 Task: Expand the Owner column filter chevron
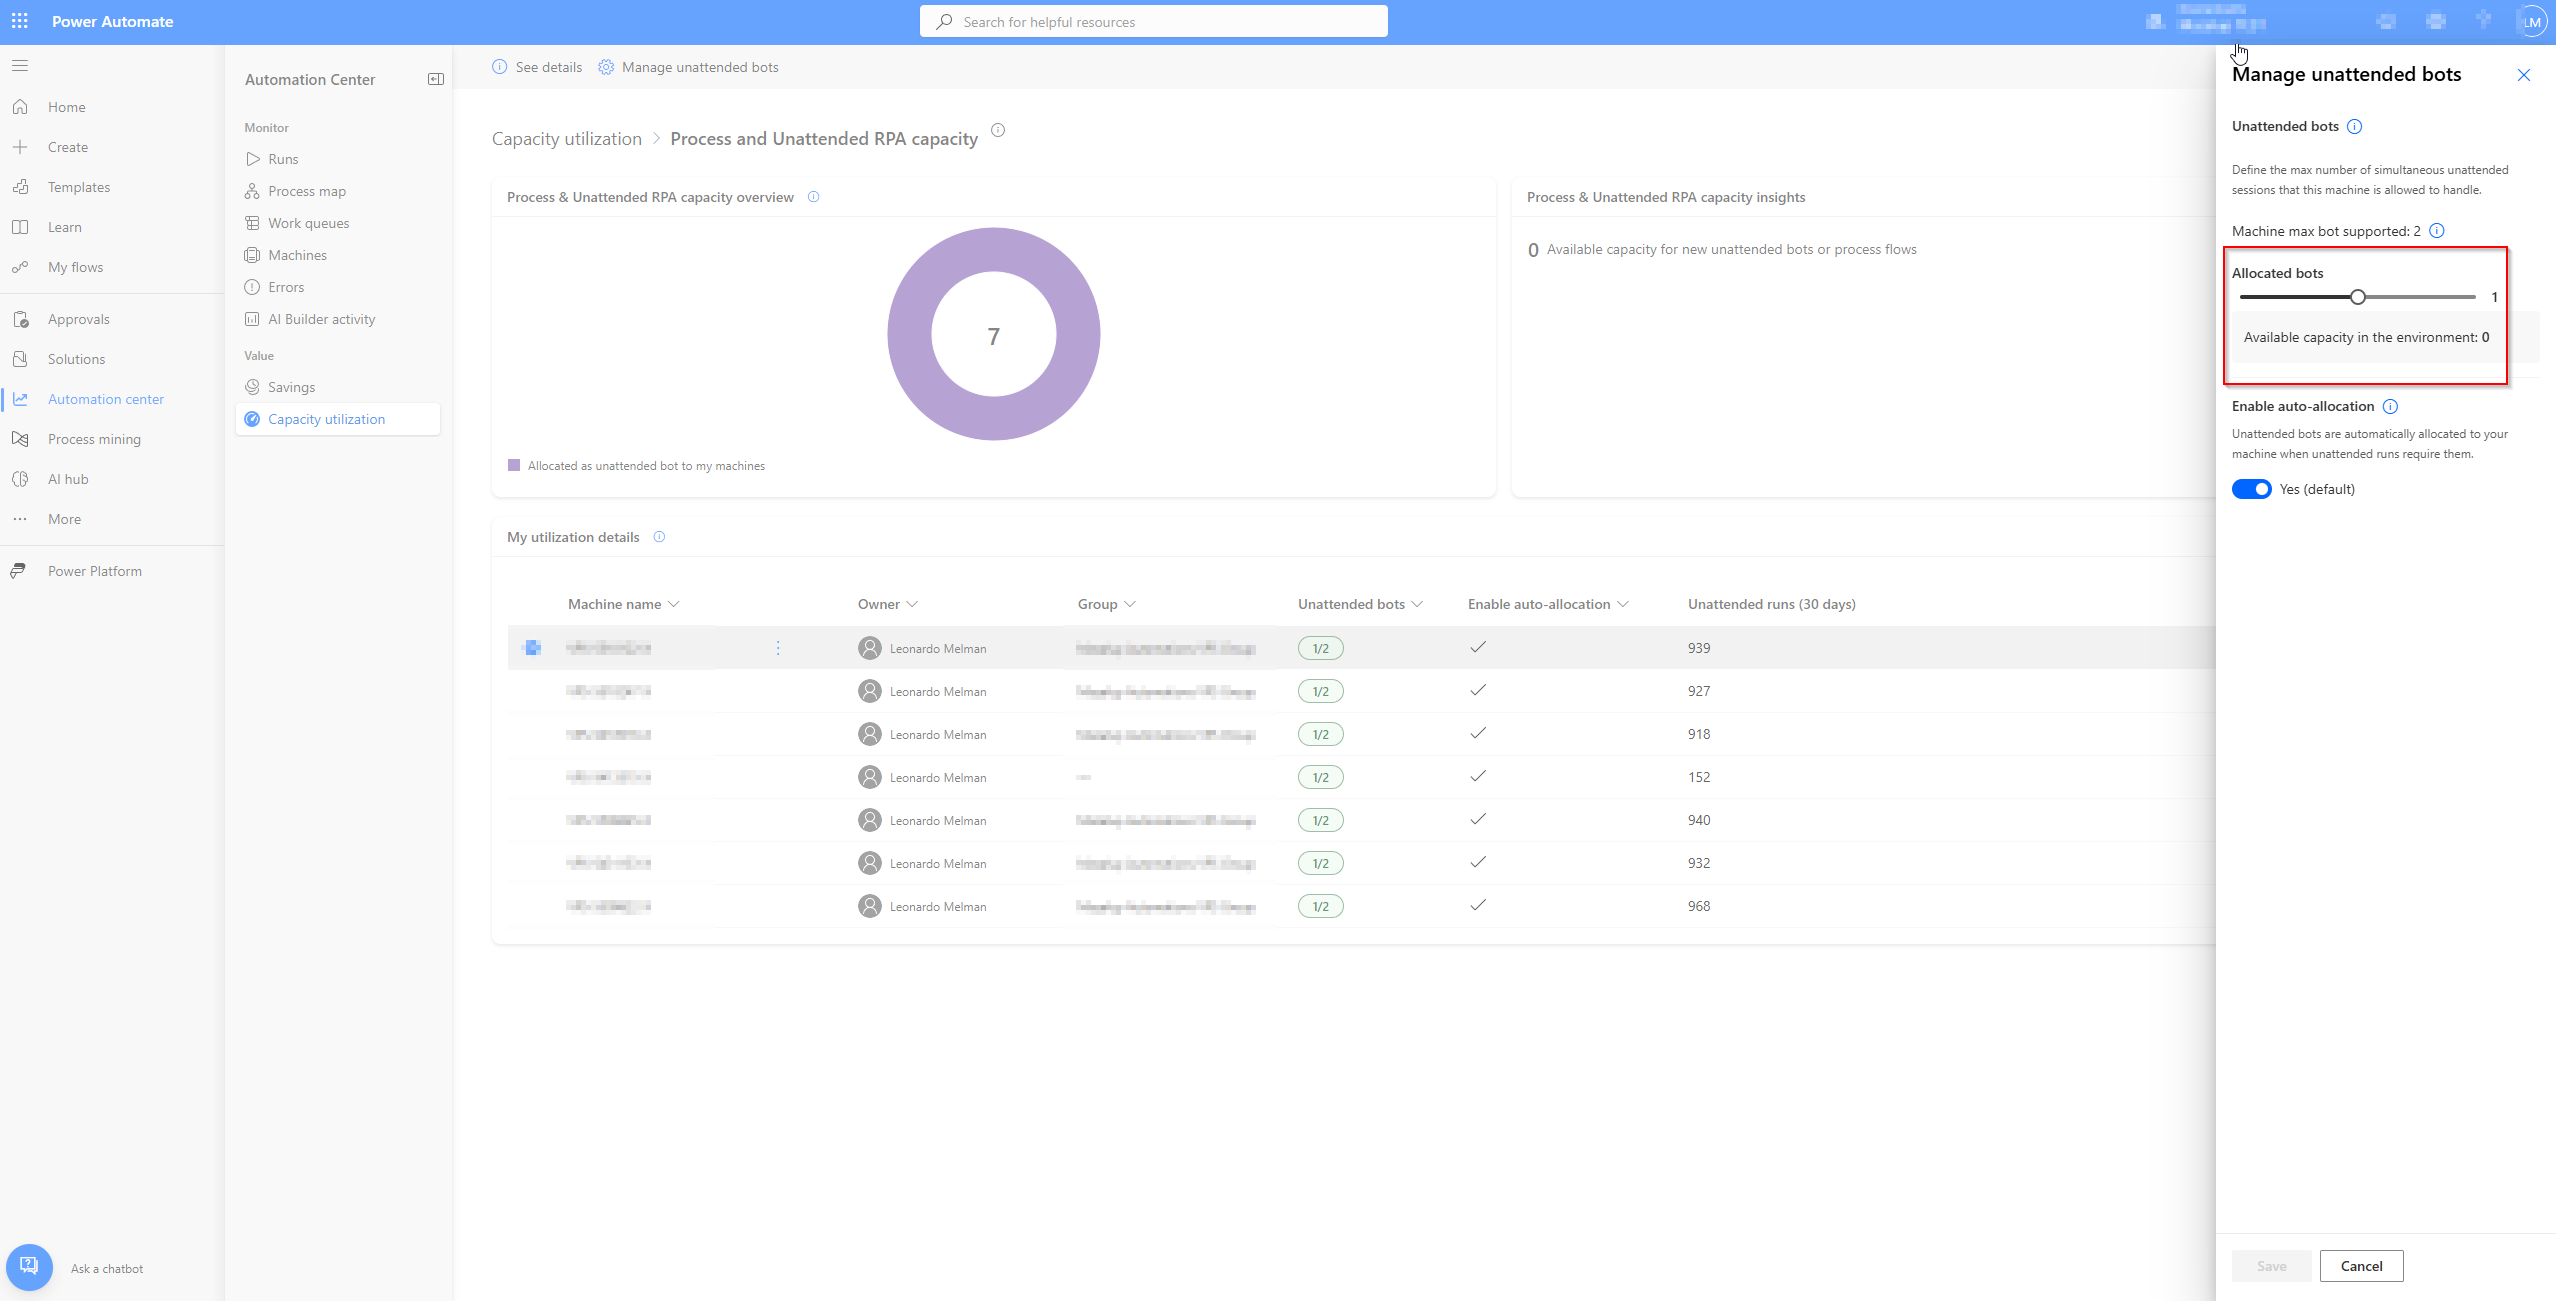[x=912, y=604]
